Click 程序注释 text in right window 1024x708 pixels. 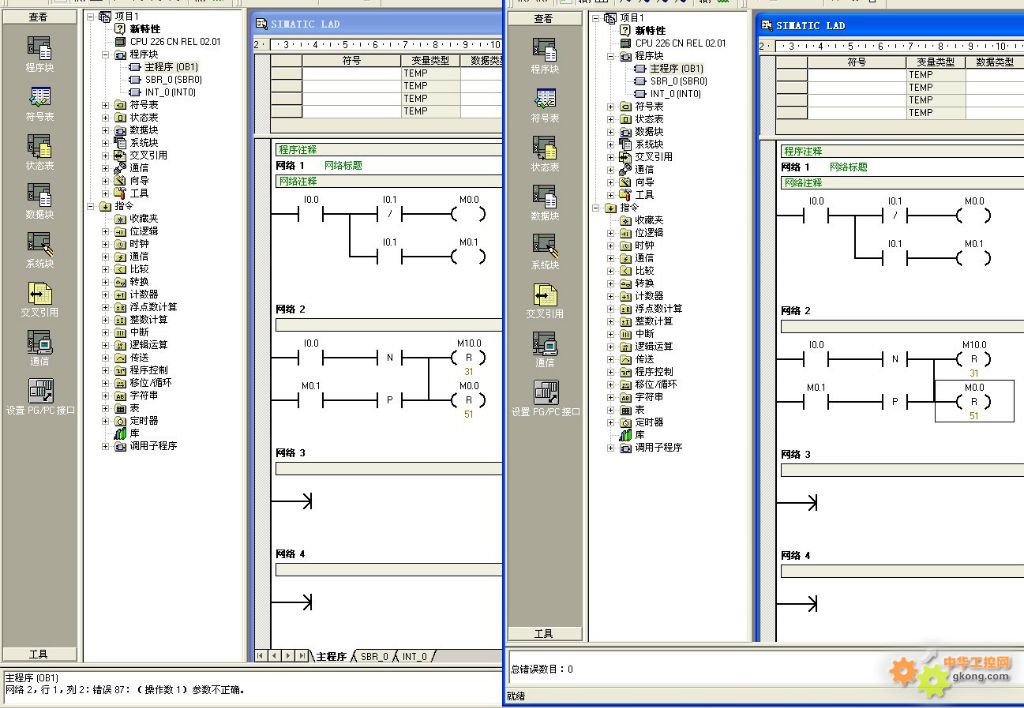[803, 151]
